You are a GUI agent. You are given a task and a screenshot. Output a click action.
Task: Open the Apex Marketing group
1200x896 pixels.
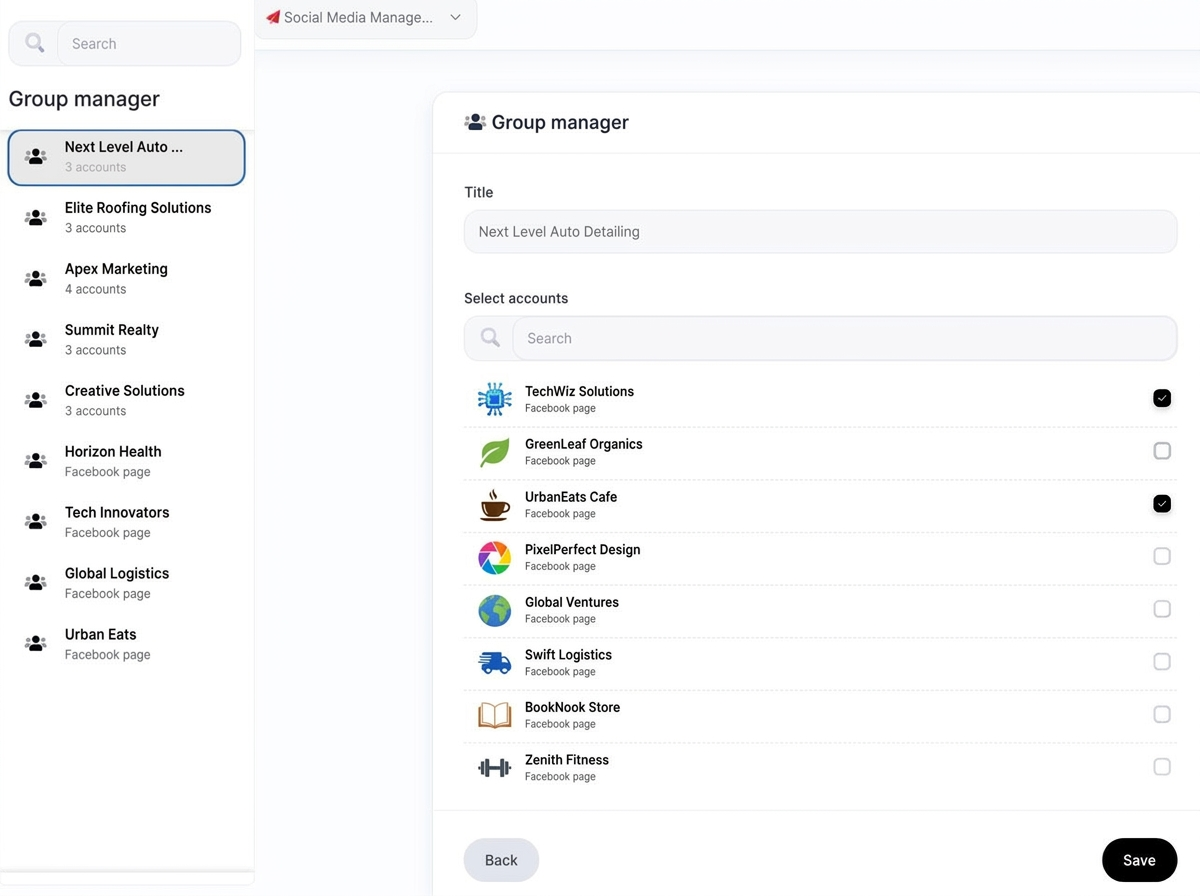pos(126,278)
